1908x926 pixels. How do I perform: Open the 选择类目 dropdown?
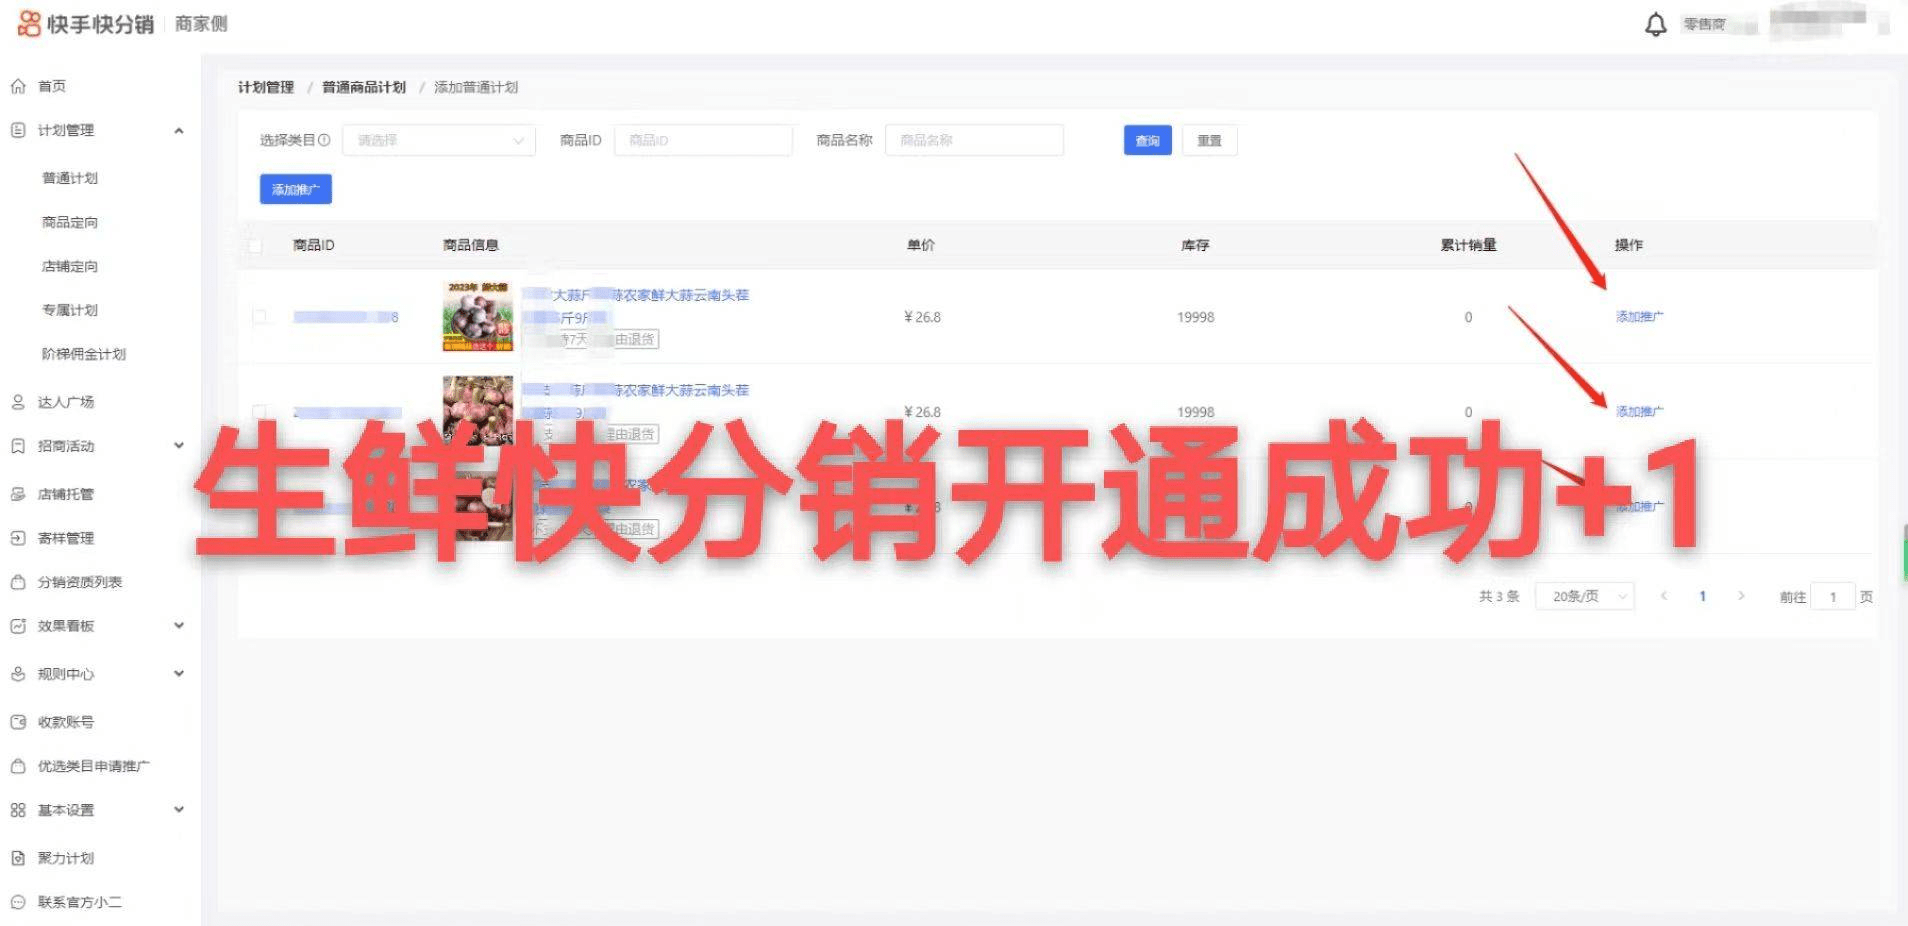point(439,140)
